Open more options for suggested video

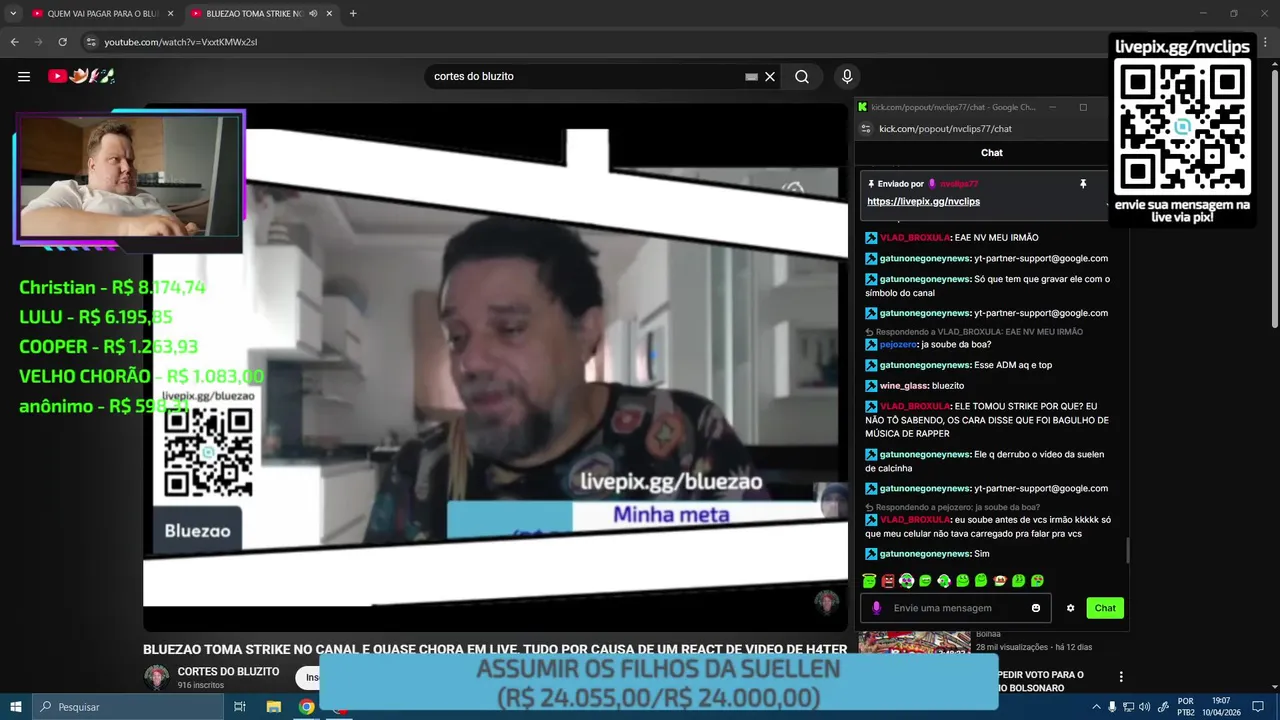pyautogui.click(x=1121, y=677)
